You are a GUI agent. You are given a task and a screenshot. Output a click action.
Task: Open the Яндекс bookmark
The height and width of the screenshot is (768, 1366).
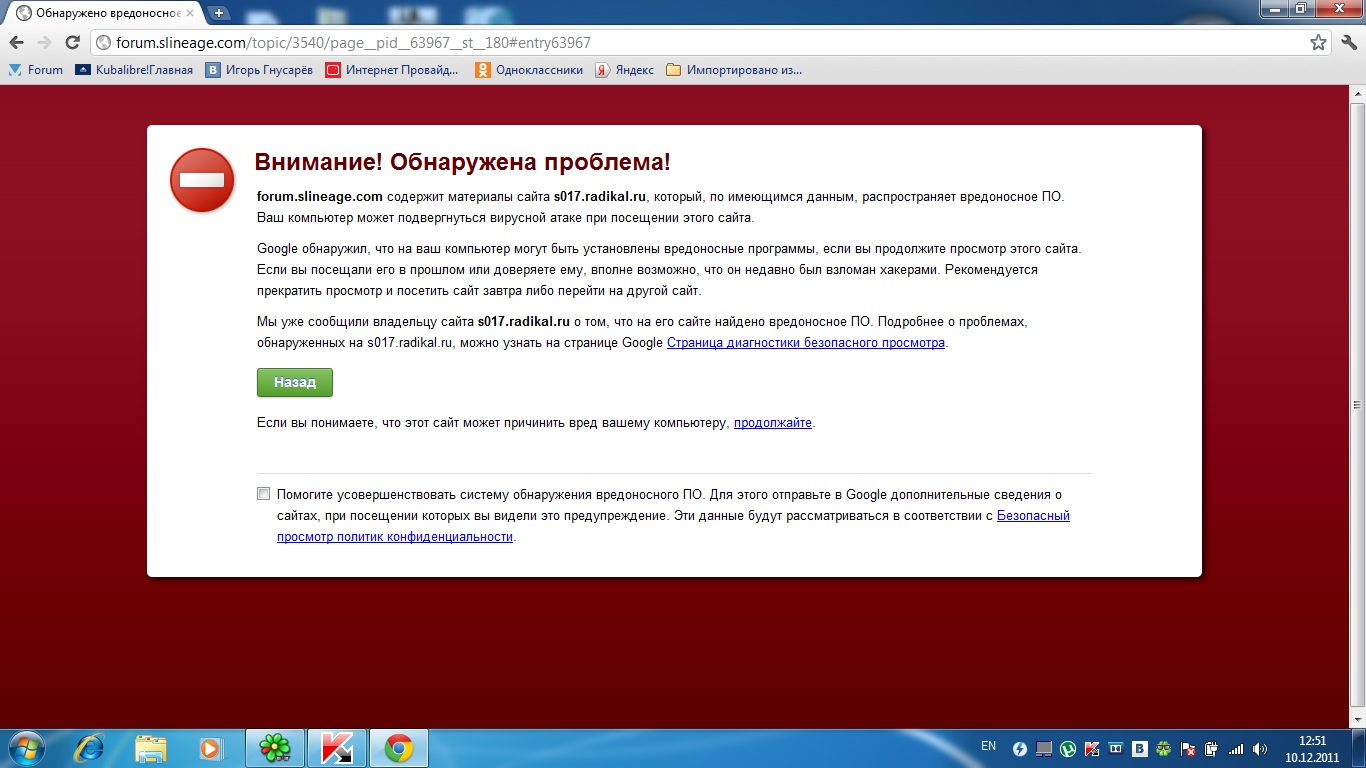(625, 70)
